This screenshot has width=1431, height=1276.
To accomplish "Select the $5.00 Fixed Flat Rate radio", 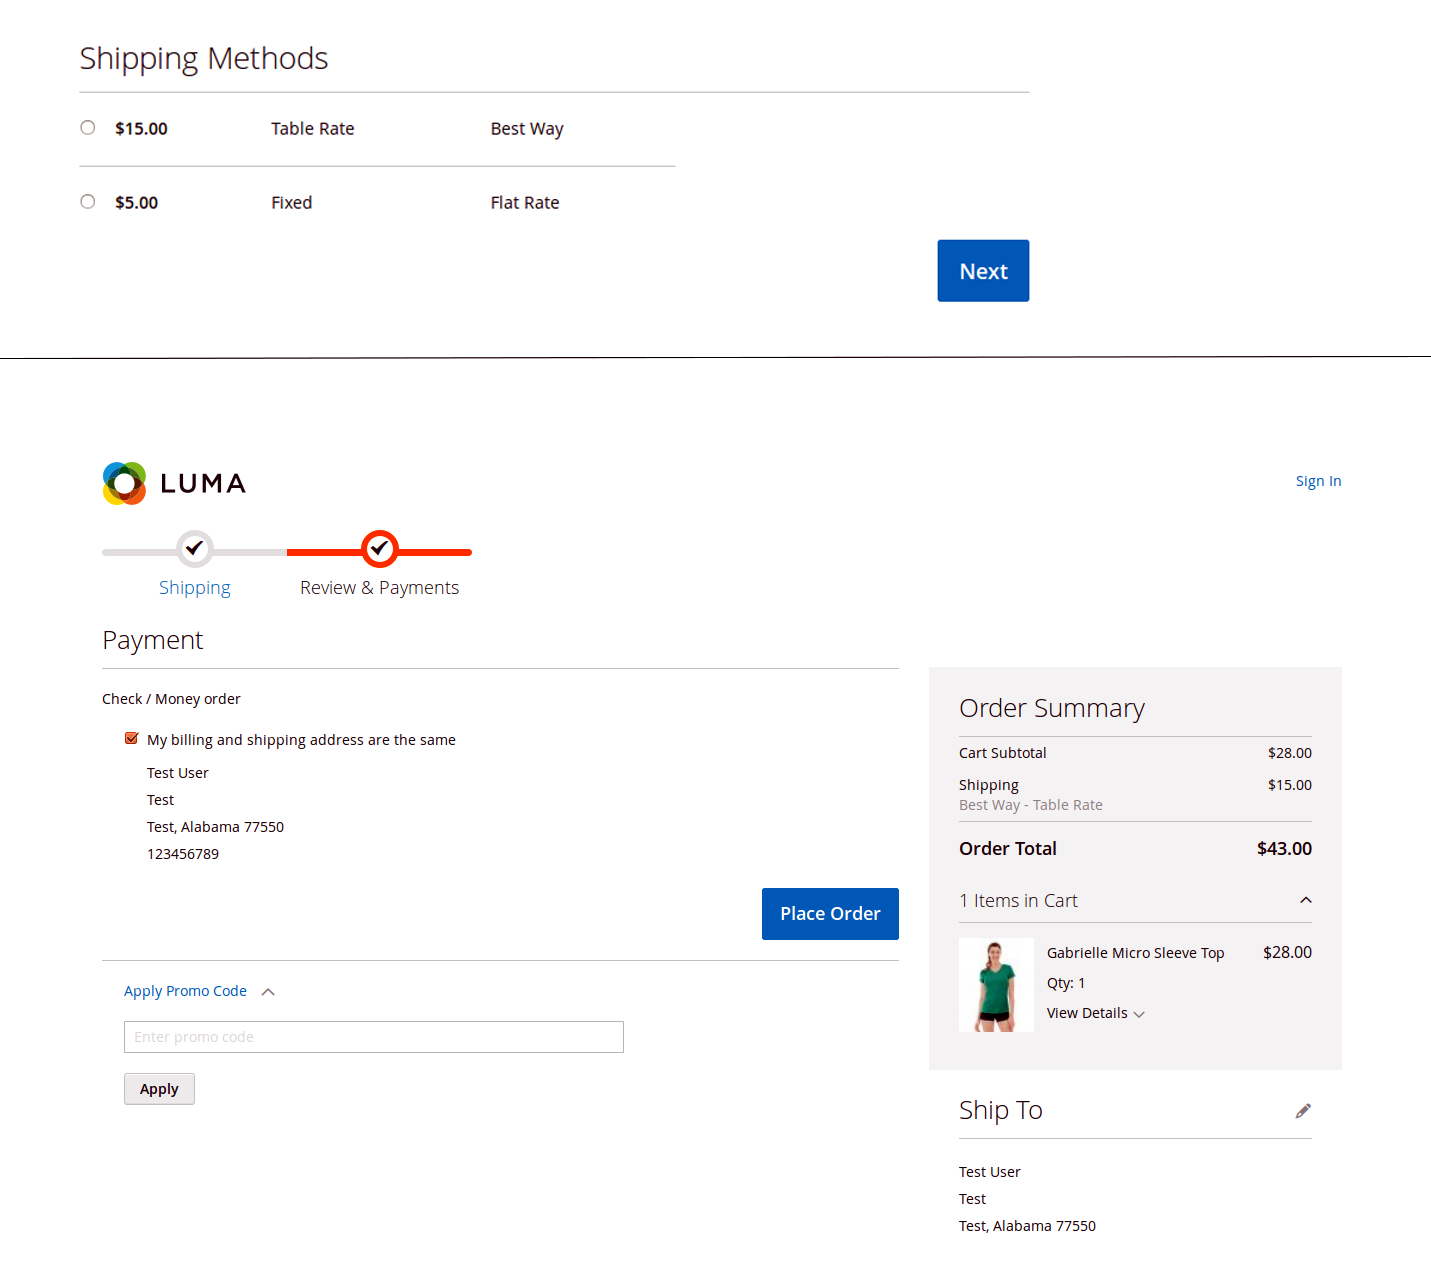I will [88, 202].
